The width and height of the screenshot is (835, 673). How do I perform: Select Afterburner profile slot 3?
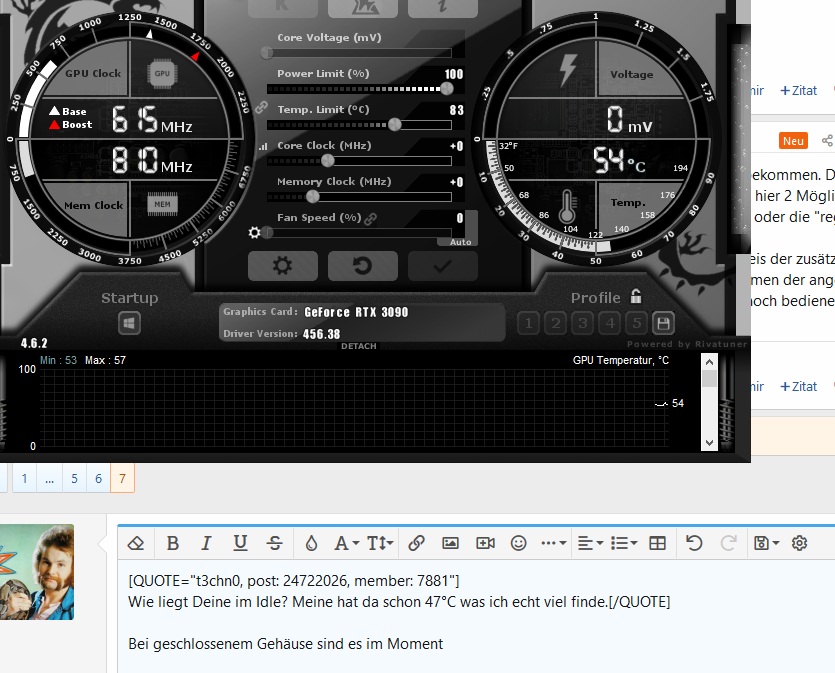(x=583, y=323)
